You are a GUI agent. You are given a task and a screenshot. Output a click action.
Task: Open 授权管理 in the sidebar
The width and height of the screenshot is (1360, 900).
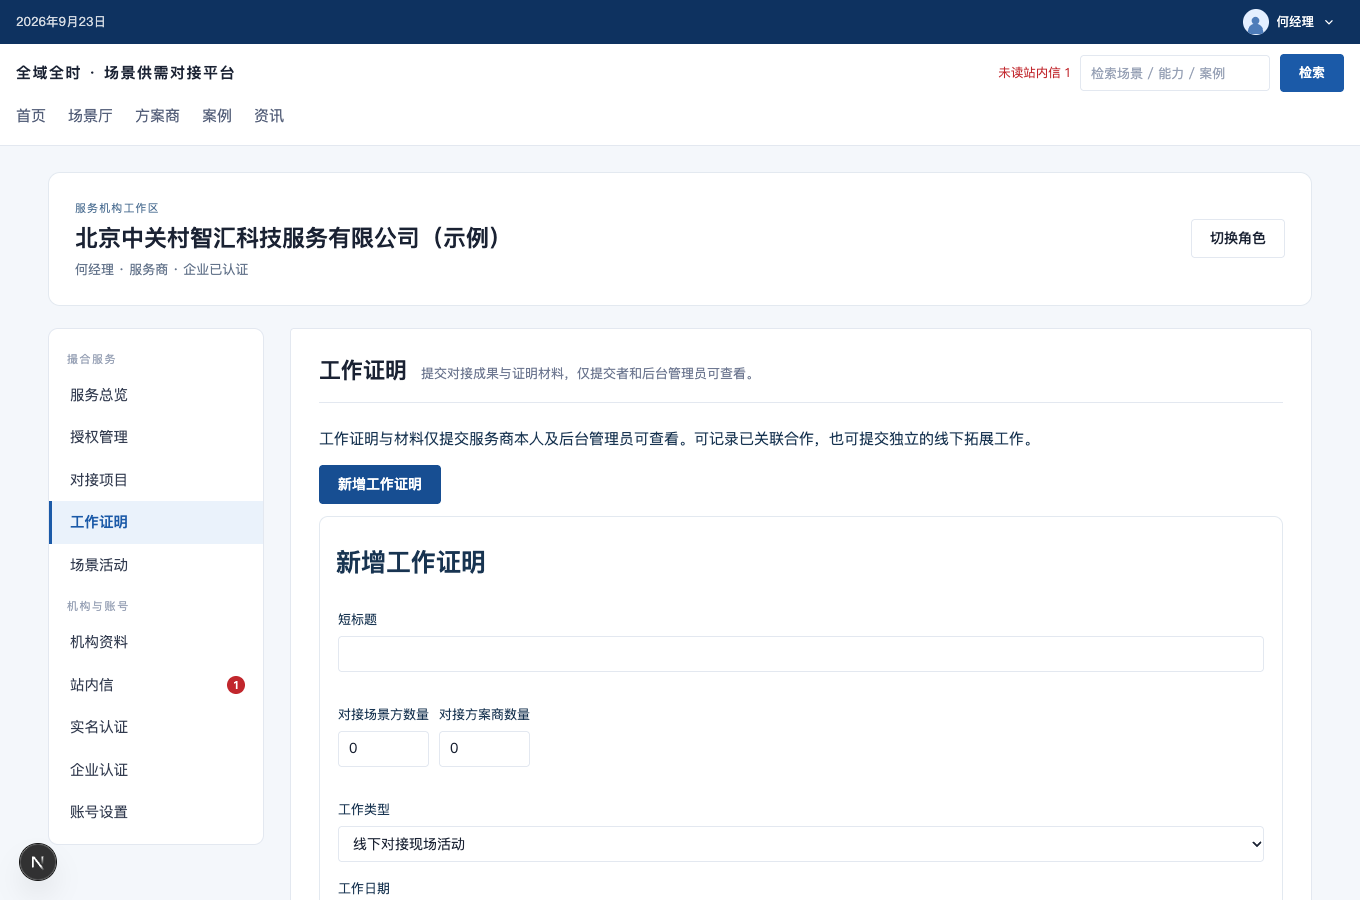pos(157,437)
